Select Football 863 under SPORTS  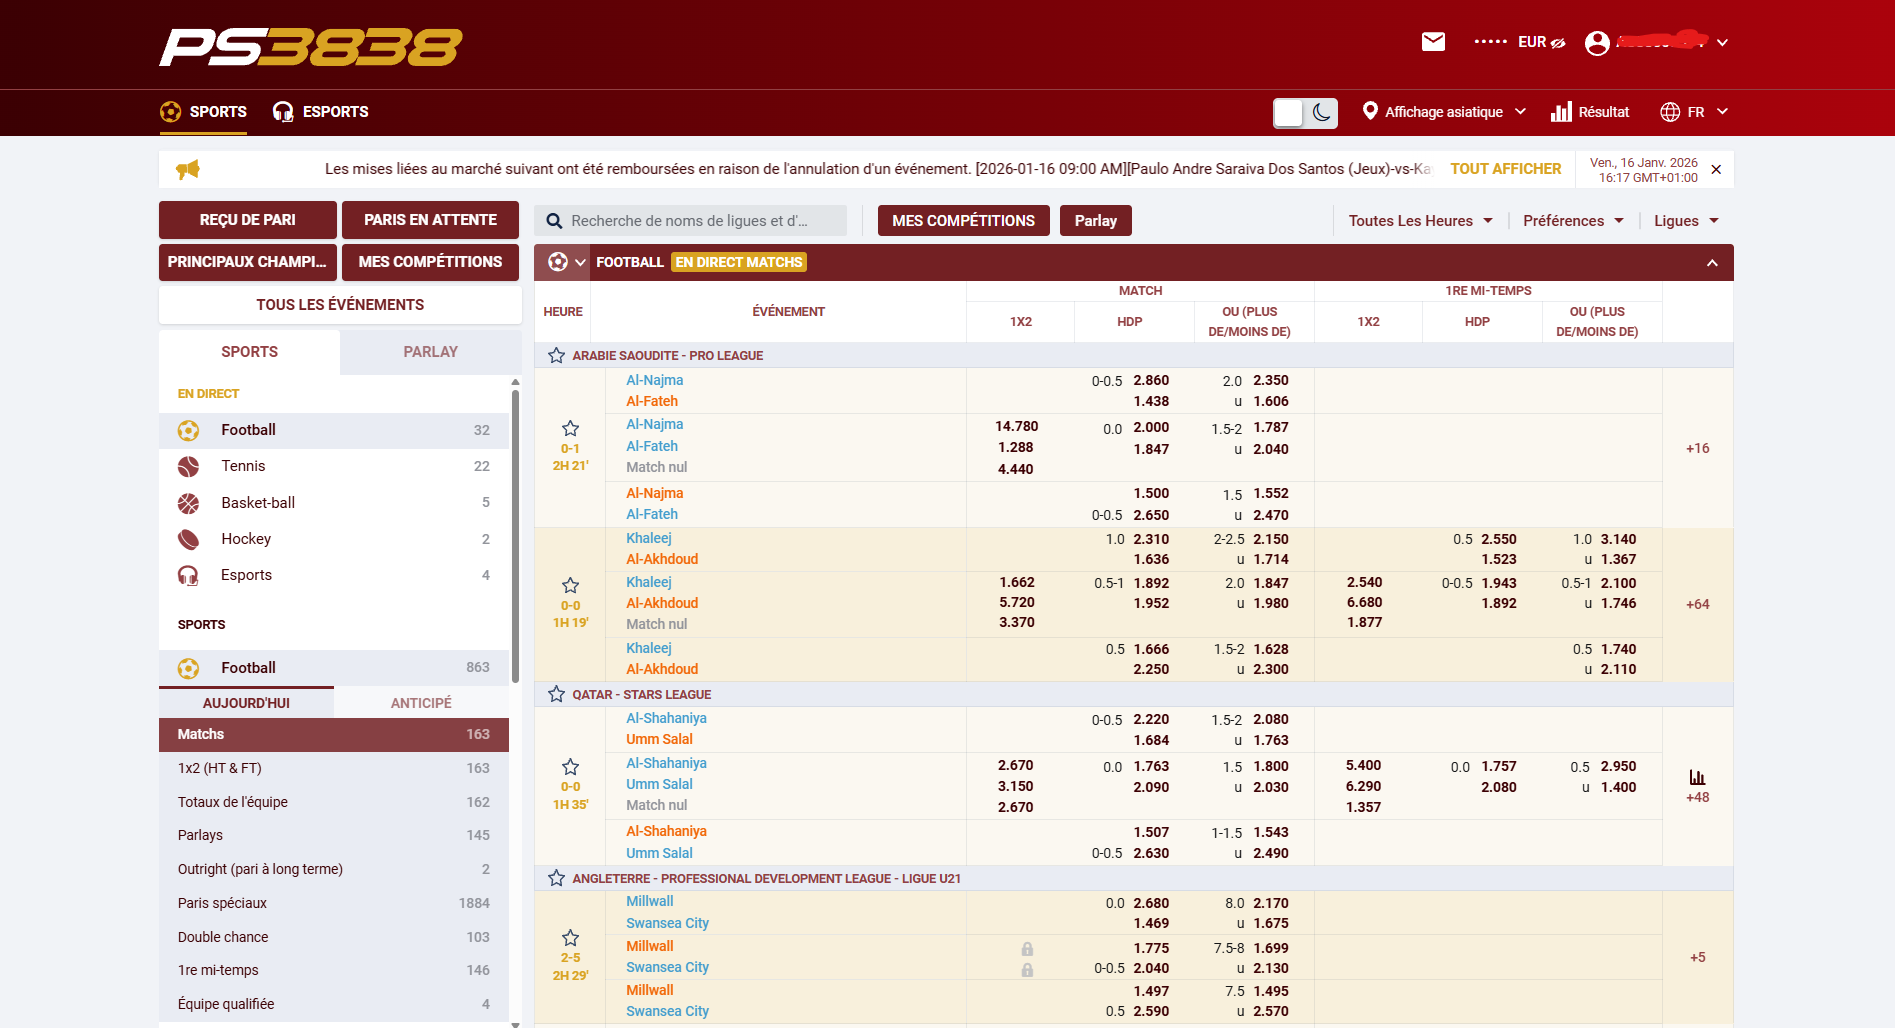click(334, 668)
